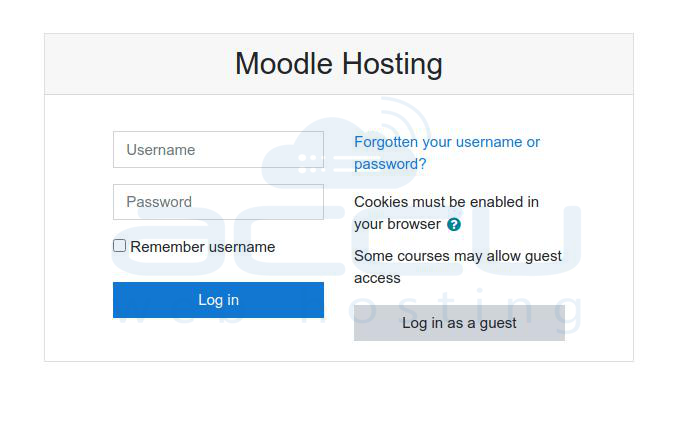Viewport: 692px width, 429px height.
Task: Click the Username placeholder text
Action: click(x=161, y=150)
